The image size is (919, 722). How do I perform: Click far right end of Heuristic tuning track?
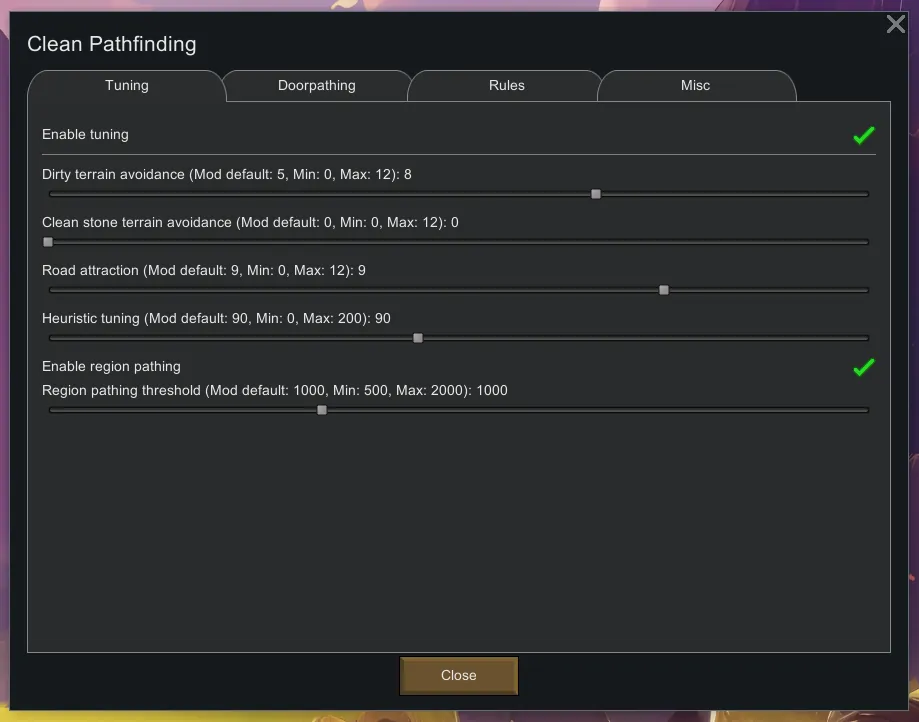point(866,338)
